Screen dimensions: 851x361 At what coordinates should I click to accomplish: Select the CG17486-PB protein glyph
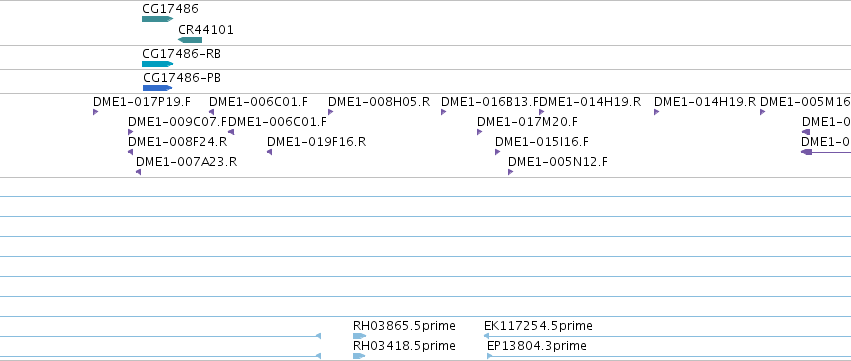pyautogui.click(x=158, y=88)
